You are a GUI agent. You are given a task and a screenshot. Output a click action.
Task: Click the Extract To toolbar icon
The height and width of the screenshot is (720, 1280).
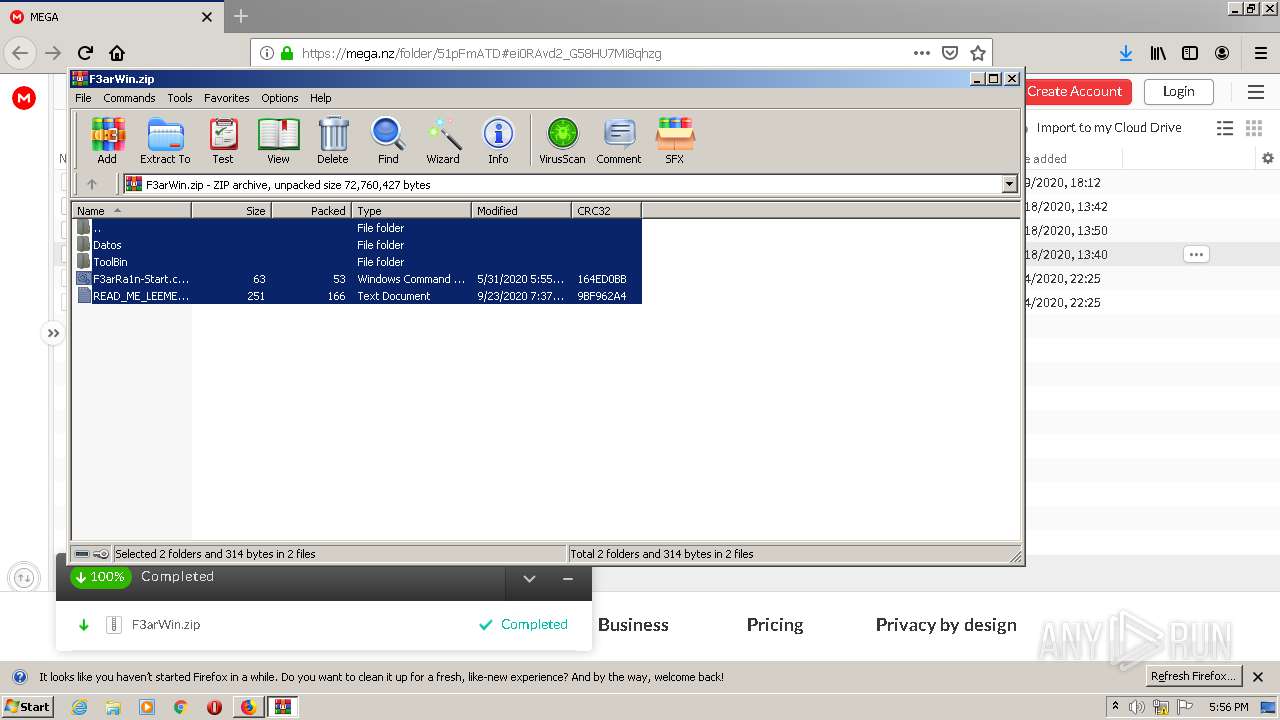[165, 140]
